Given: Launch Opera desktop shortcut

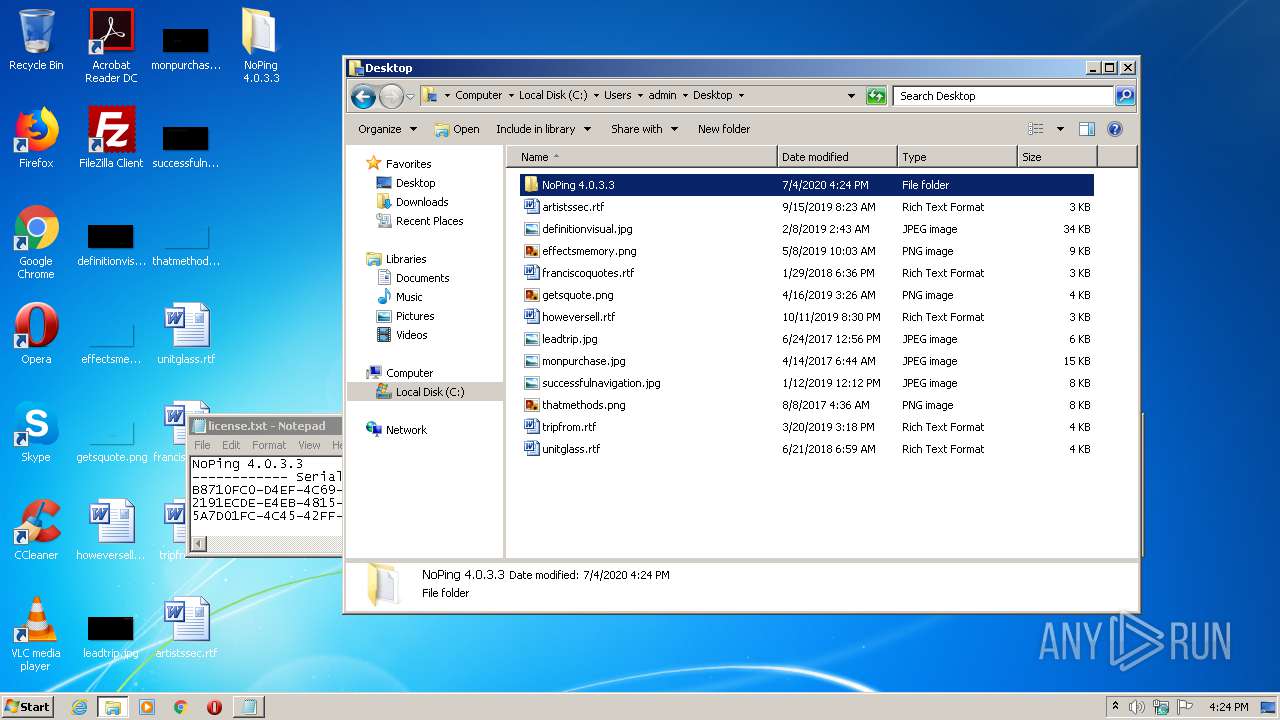Looking at the screenshot, I should click(36, 334).
